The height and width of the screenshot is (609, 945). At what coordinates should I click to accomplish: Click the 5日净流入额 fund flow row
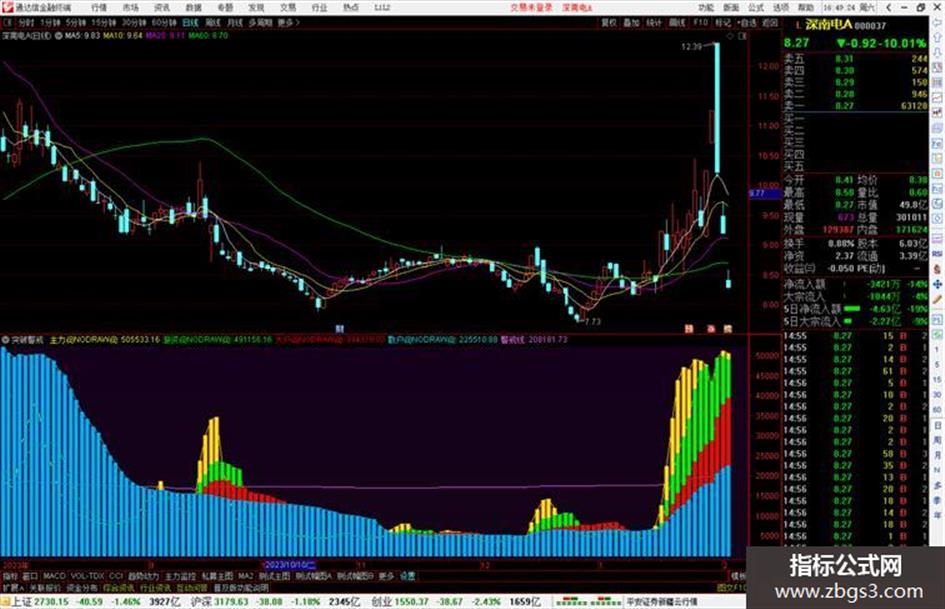tap(855, 309)
